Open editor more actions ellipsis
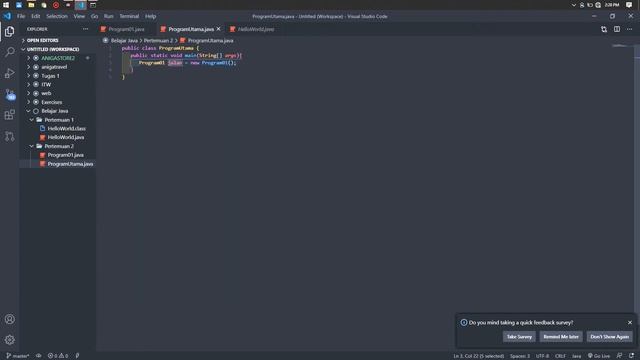The height and width of the screenshot is (360, 640). (x=629, y=29)
